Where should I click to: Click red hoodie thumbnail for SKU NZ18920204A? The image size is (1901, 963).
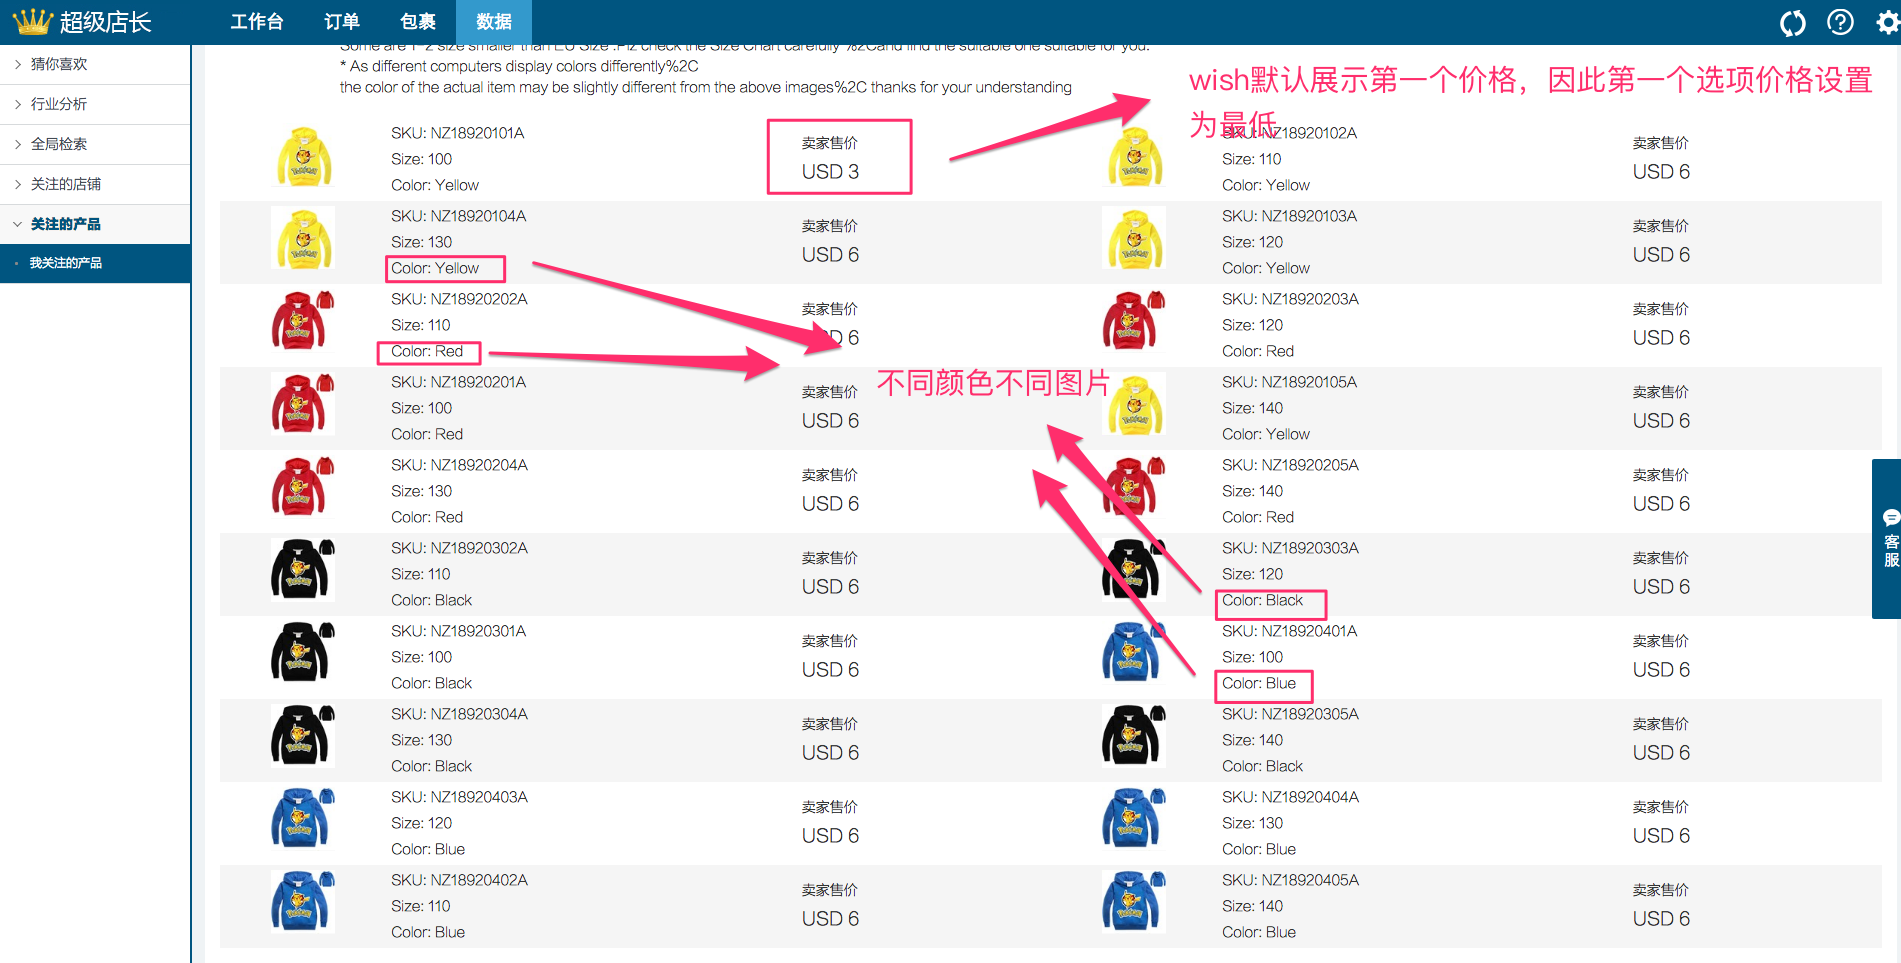pos(303,488)
